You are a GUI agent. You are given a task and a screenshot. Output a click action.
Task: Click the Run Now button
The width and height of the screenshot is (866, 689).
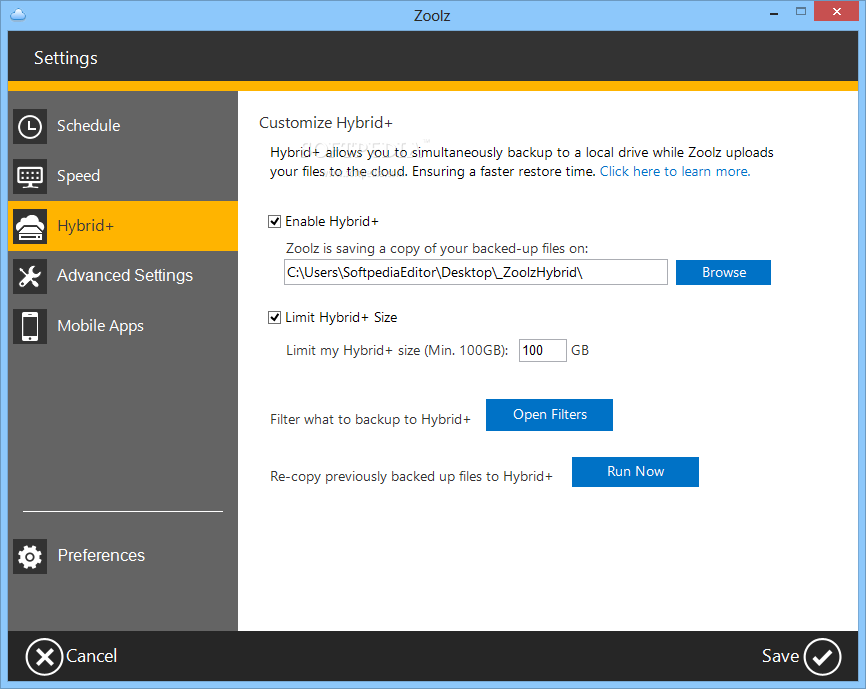click(635, 472)
